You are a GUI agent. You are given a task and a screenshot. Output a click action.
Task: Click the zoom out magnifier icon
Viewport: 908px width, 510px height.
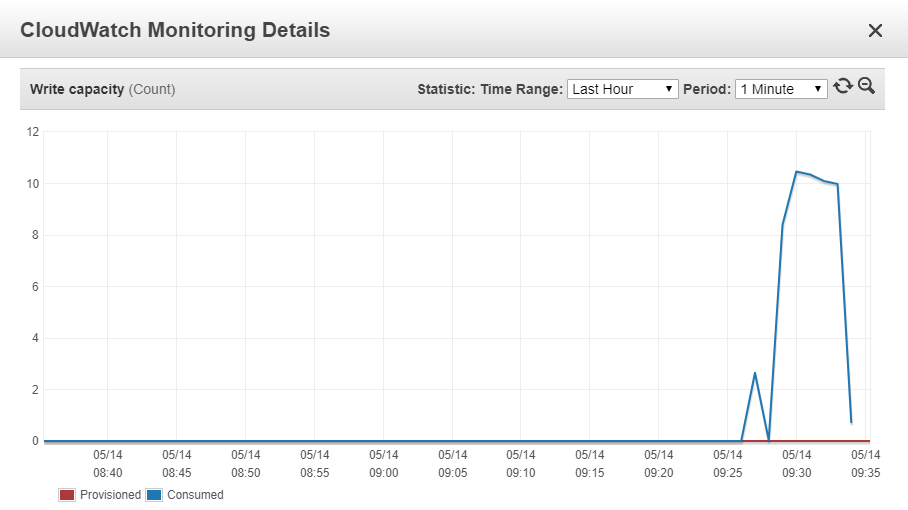point(866,86)
